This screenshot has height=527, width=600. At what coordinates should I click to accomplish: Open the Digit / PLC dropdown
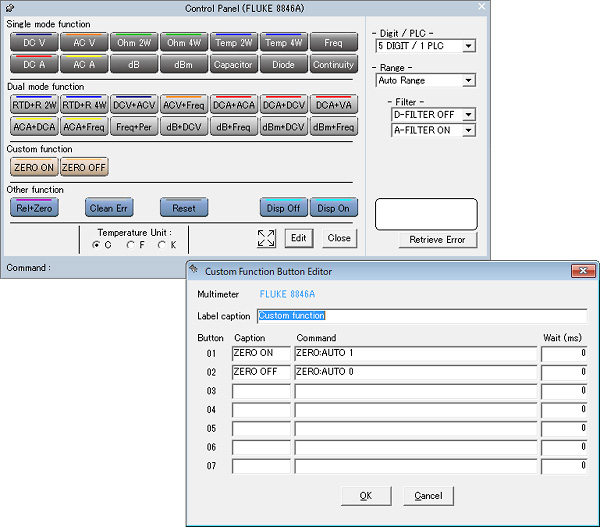[x=469, y=46]
